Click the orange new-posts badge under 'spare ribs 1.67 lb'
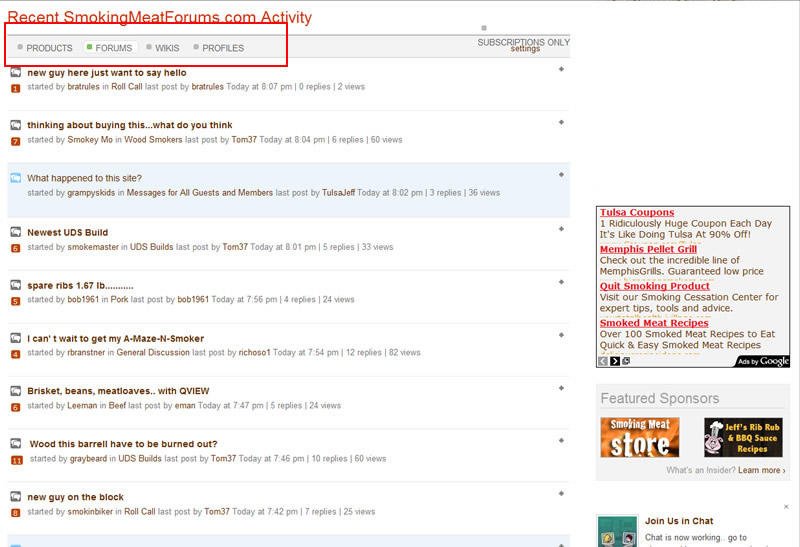The height and width of the screenshot is (547, 800). point(15,301)
